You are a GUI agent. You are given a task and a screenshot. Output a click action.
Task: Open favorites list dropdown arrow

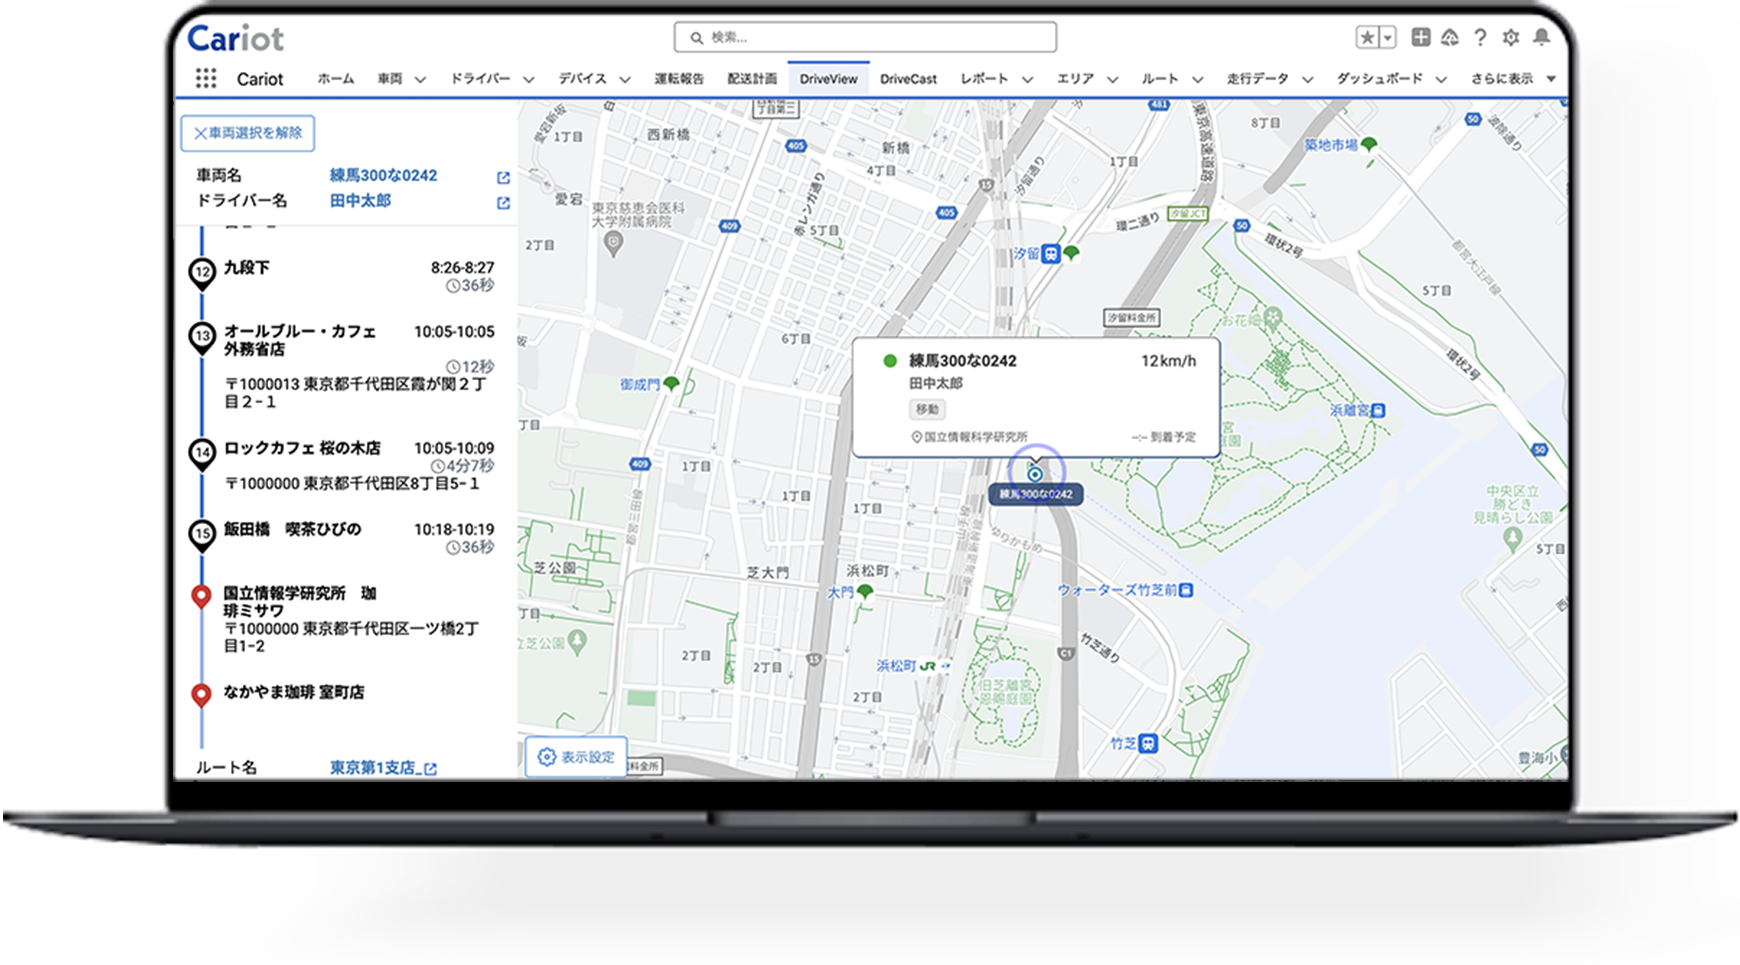click(1388, 37)
